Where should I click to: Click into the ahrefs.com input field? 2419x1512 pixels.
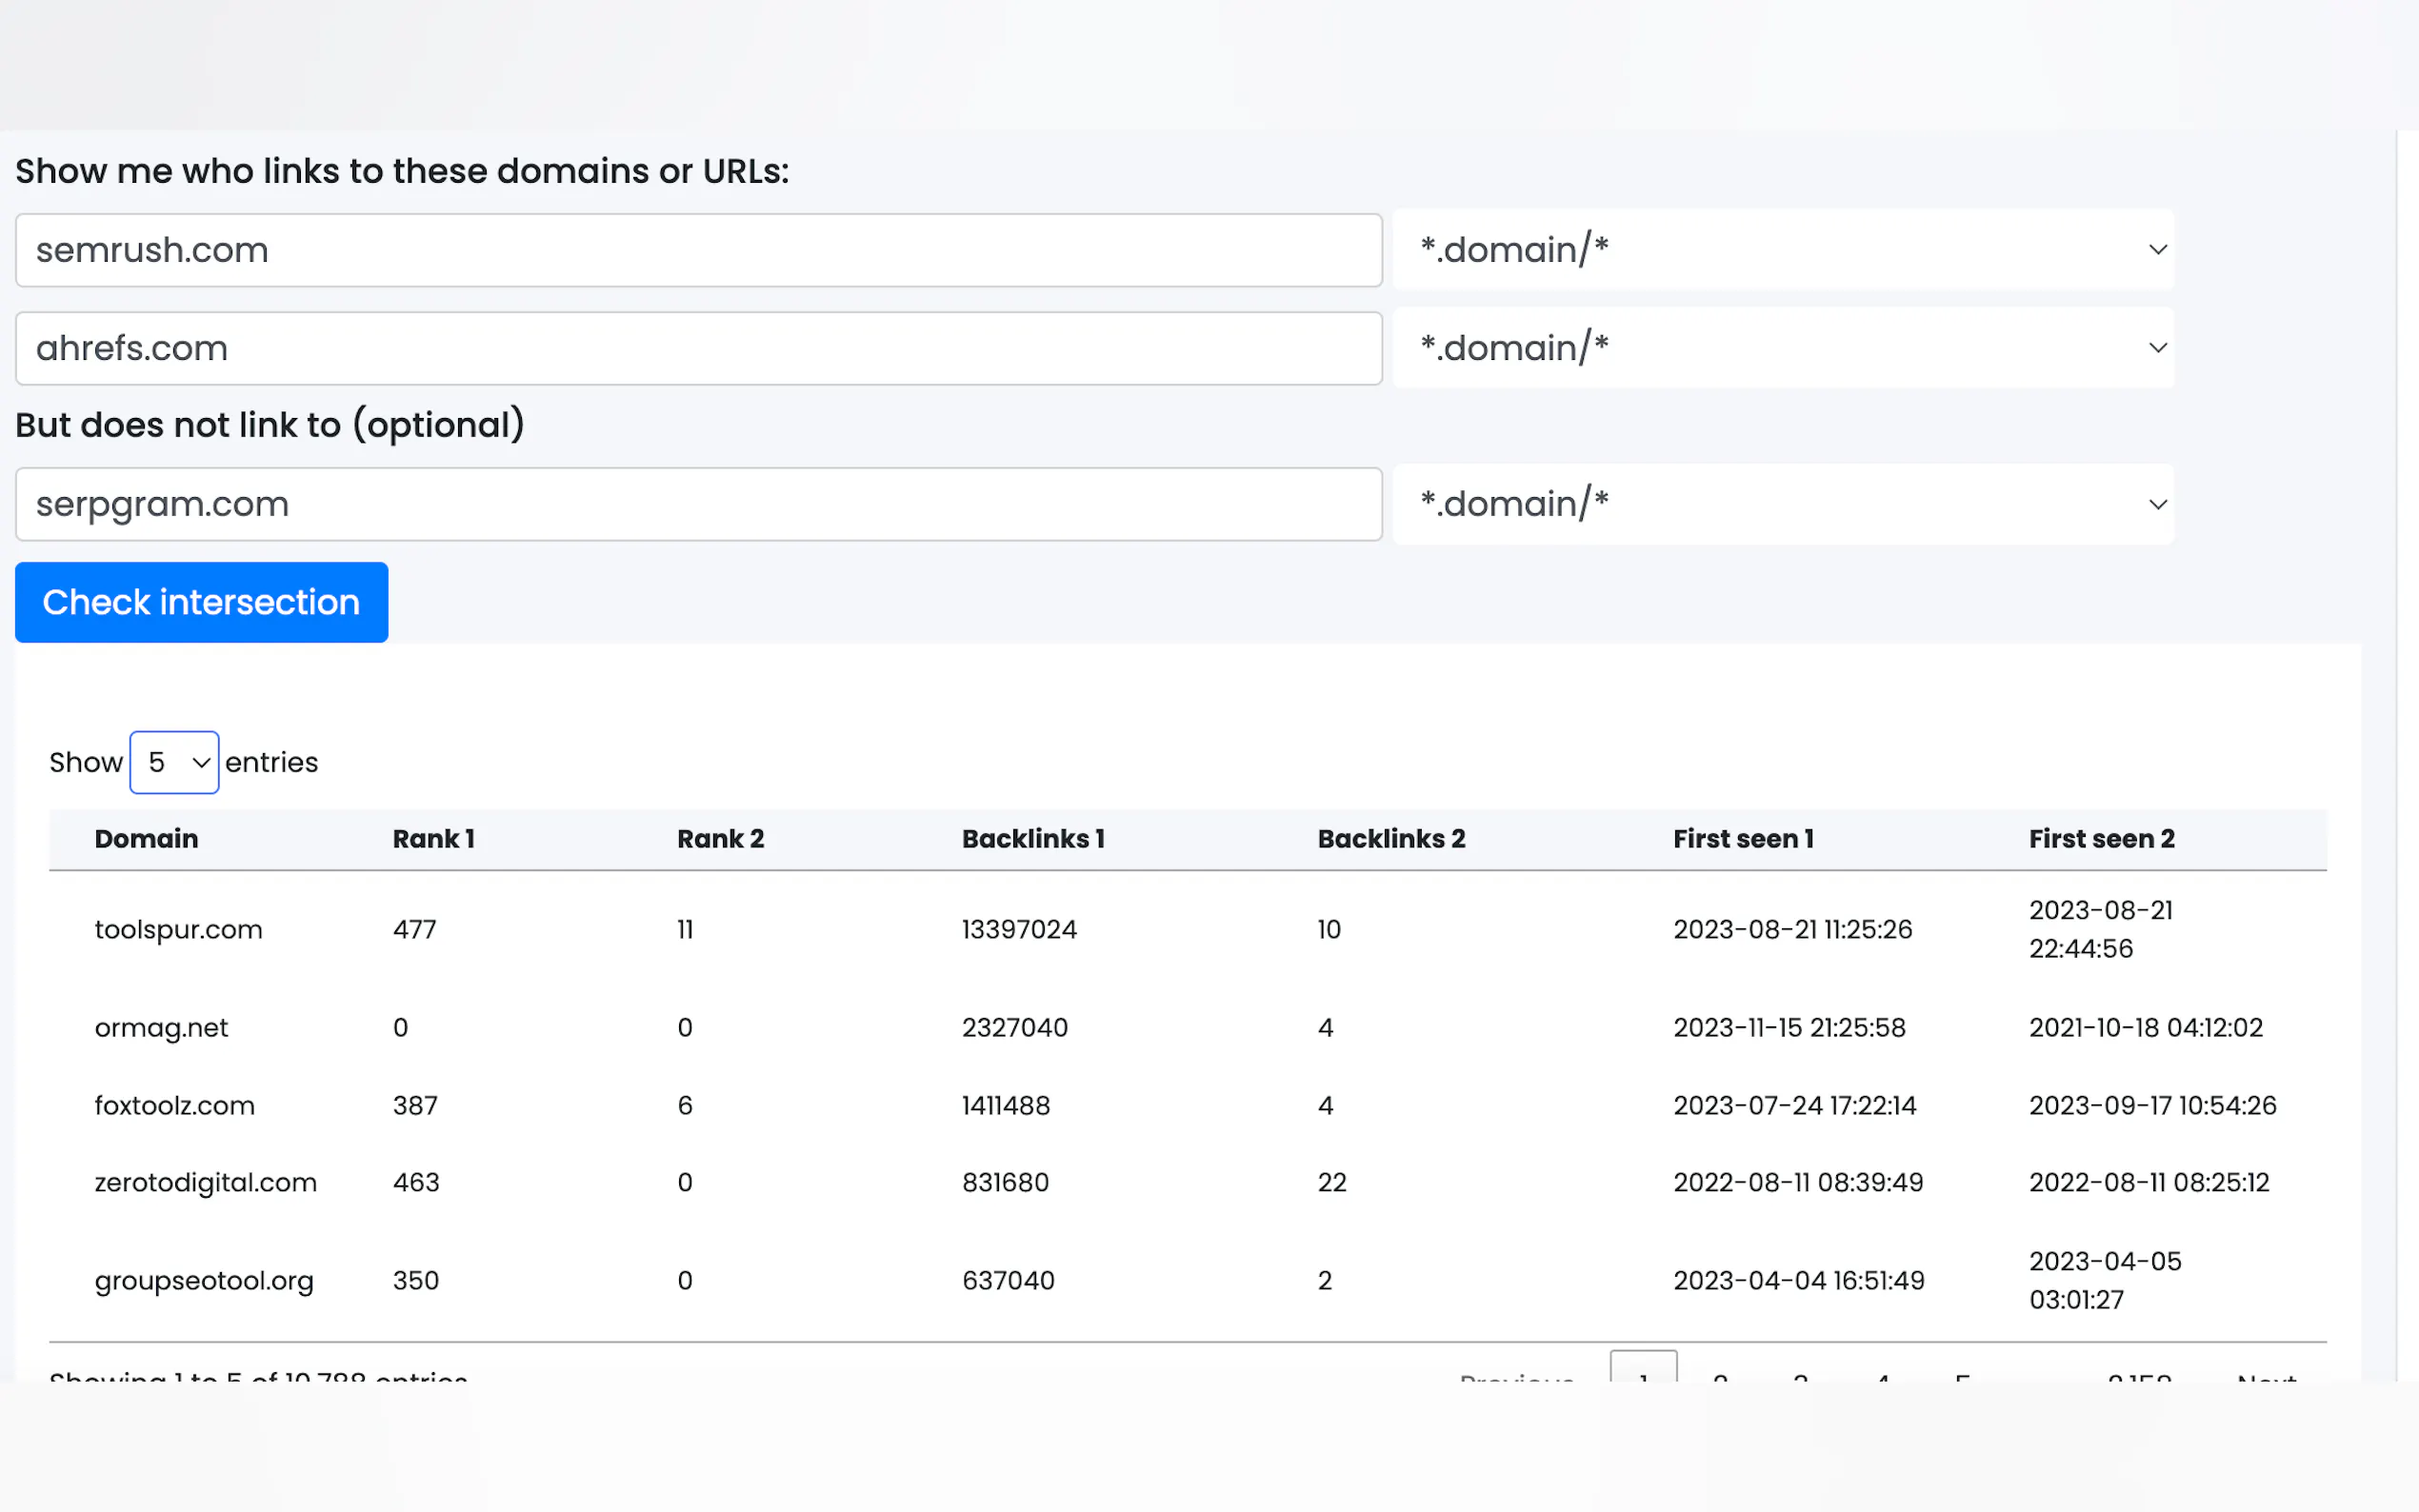pos(698,348)
